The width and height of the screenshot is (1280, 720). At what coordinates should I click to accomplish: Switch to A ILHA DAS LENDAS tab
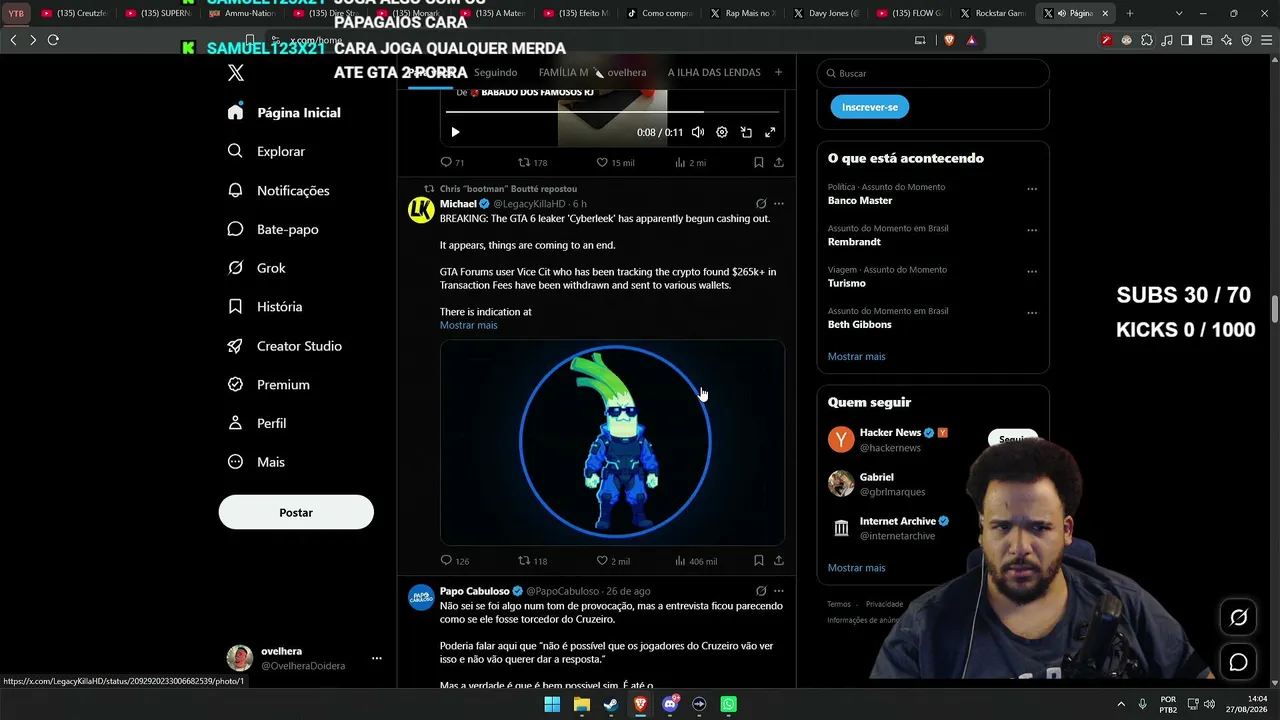point(714,73)
